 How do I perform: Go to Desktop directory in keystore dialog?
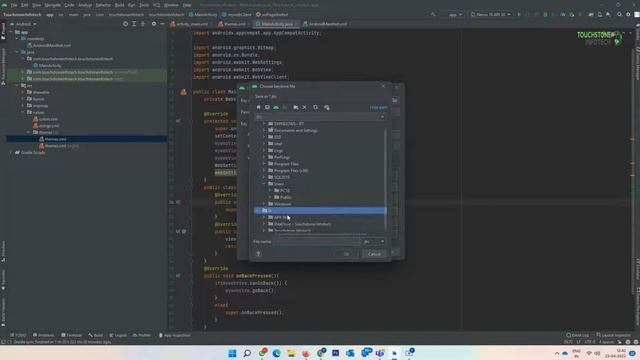click(267, 107)
